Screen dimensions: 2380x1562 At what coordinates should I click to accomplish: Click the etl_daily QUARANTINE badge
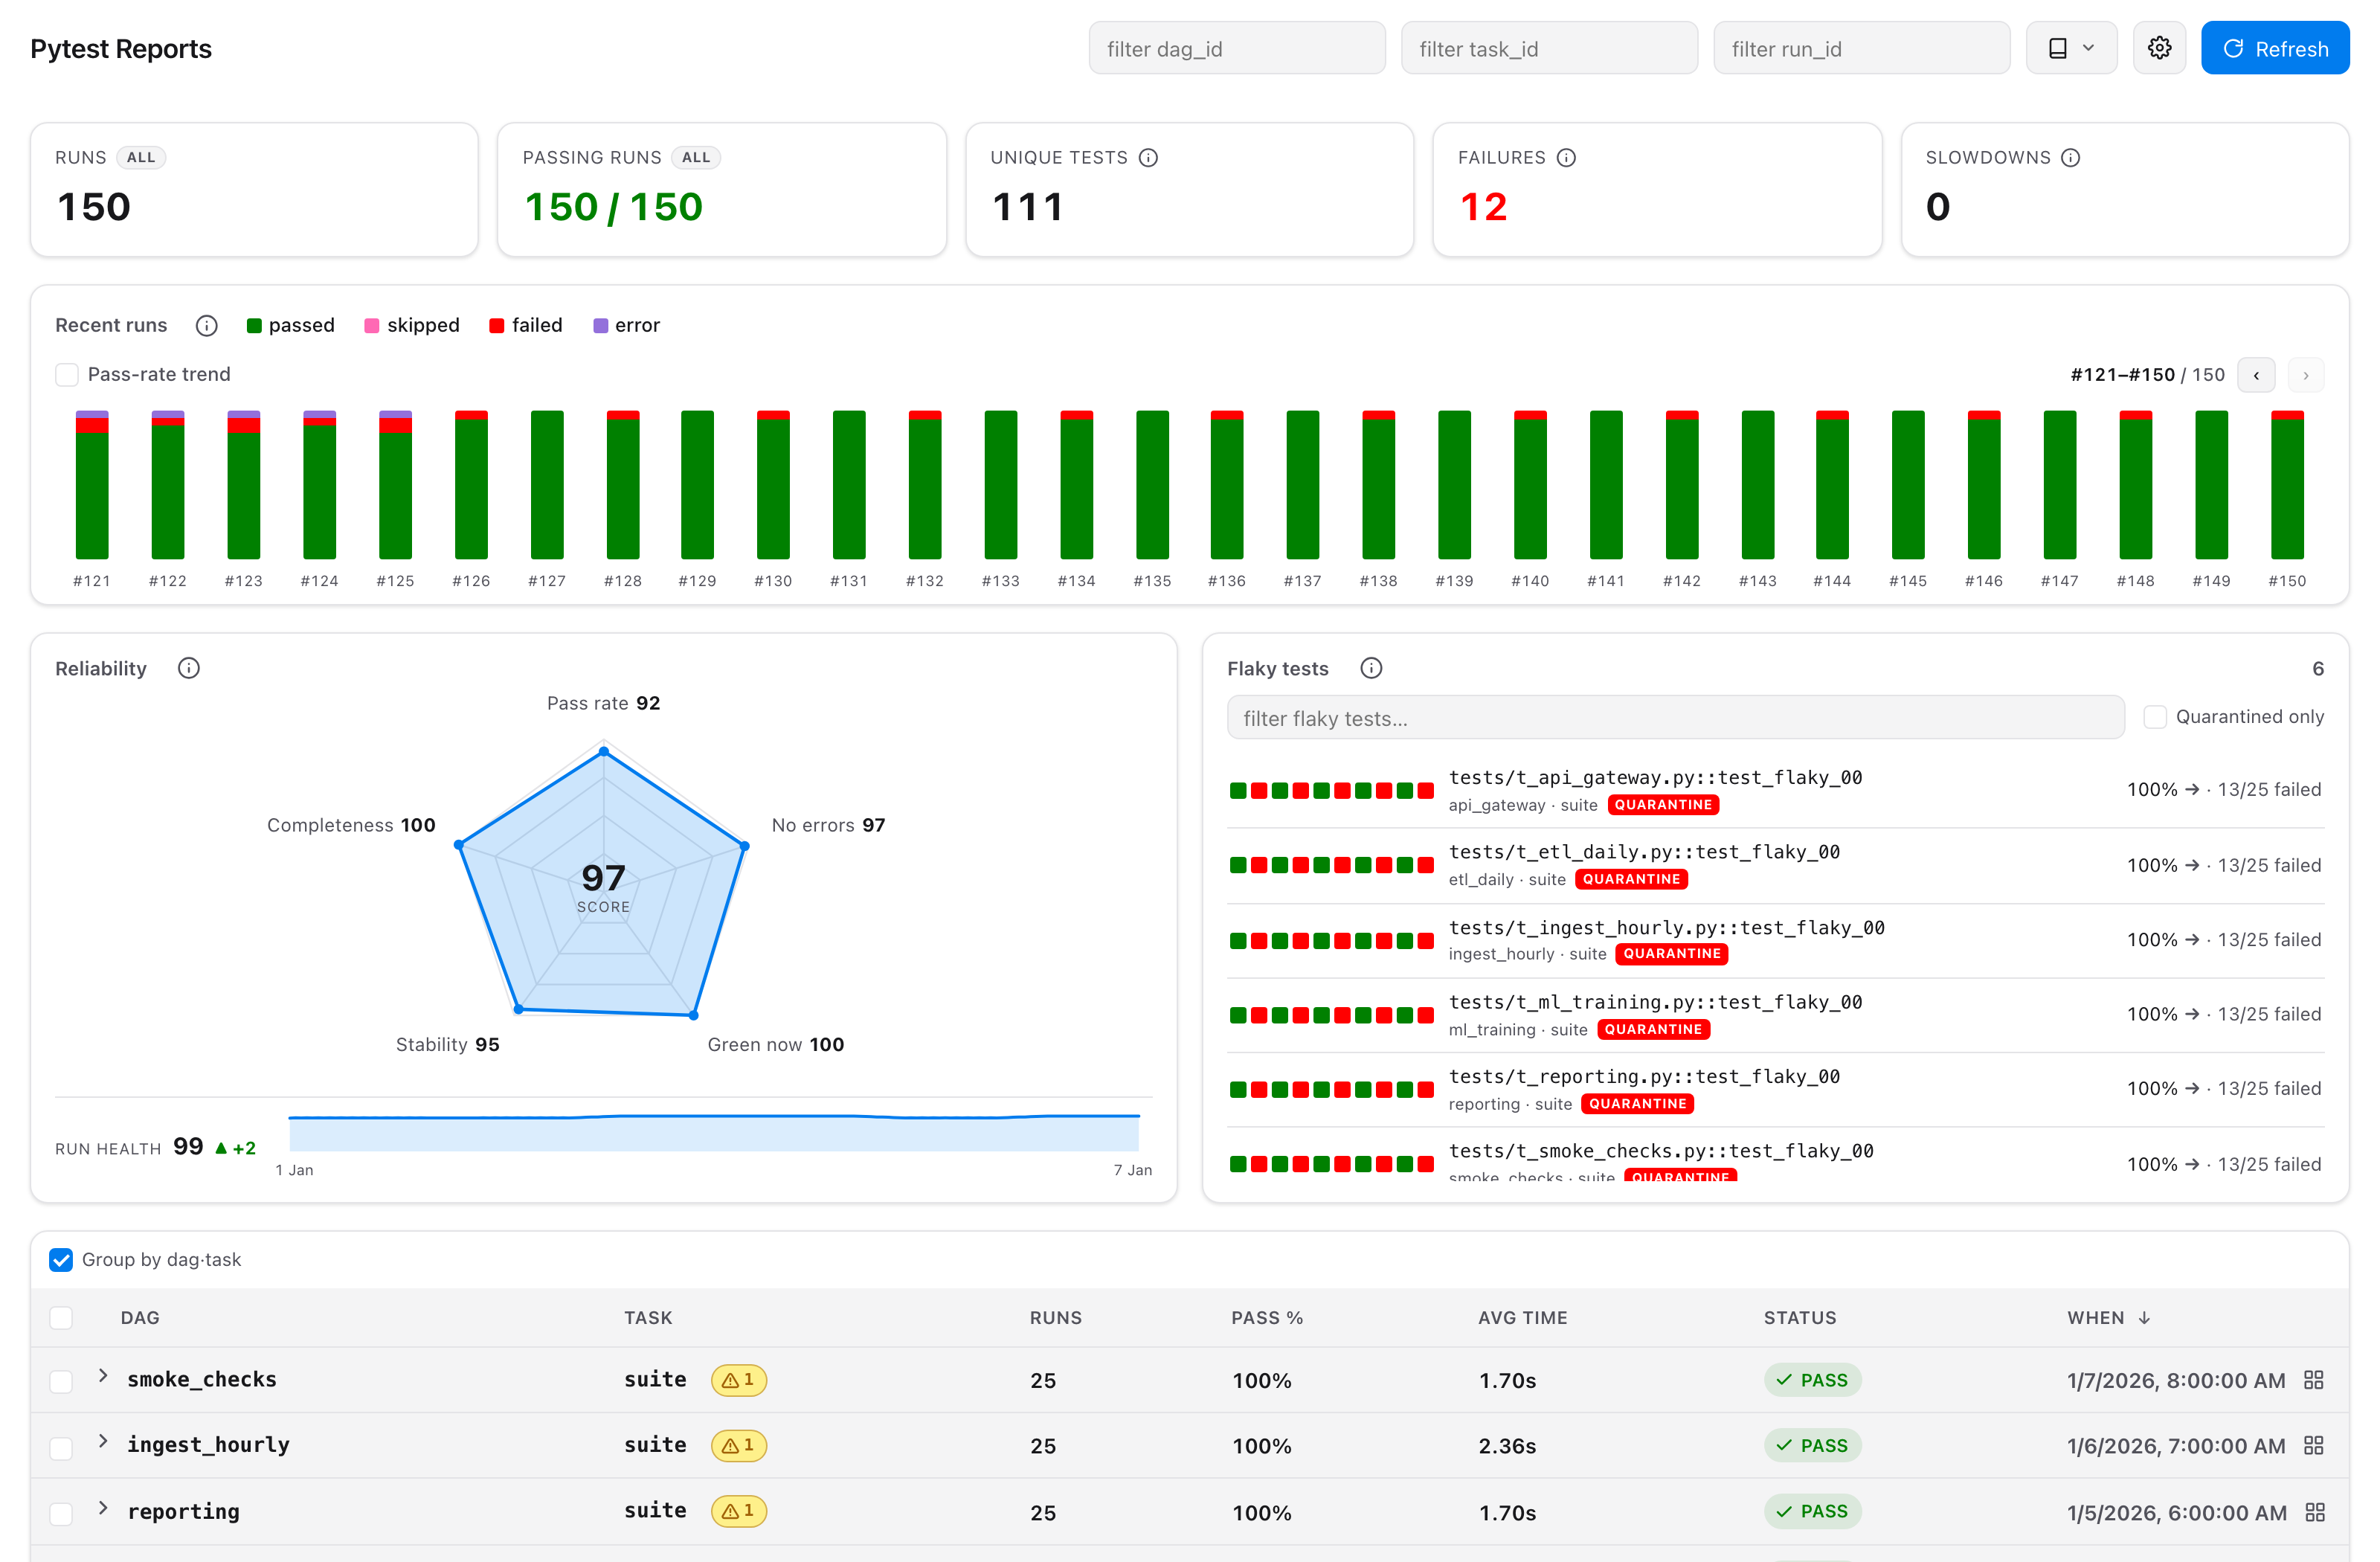tap(1631, 879)
